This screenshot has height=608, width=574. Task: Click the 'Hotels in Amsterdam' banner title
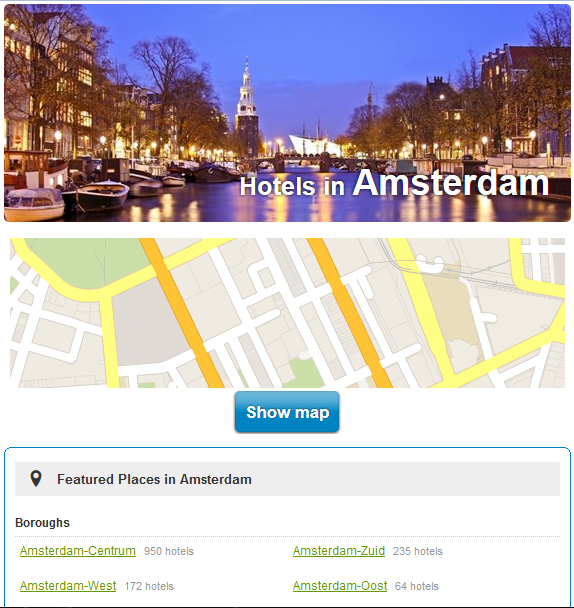pyautogui.click(x=394, y=183)
